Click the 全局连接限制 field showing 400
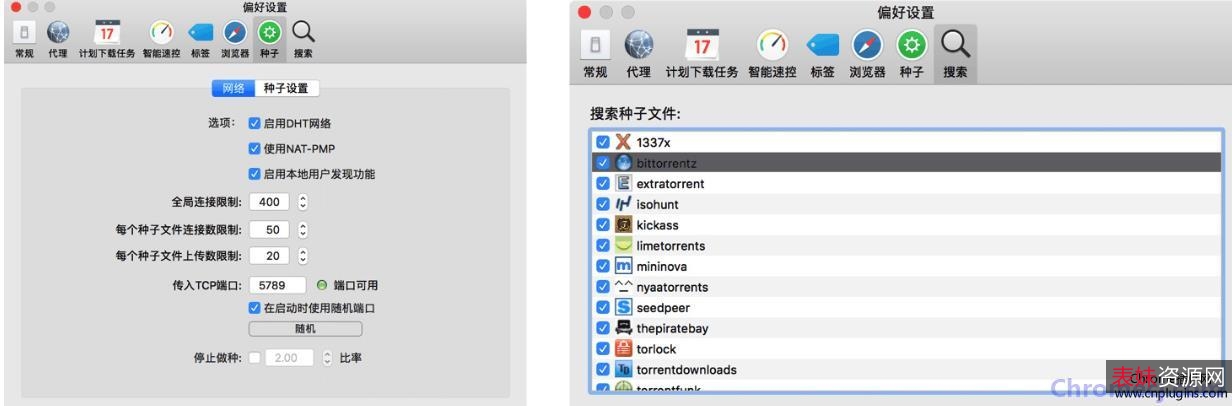 click(x=269, y=202)
